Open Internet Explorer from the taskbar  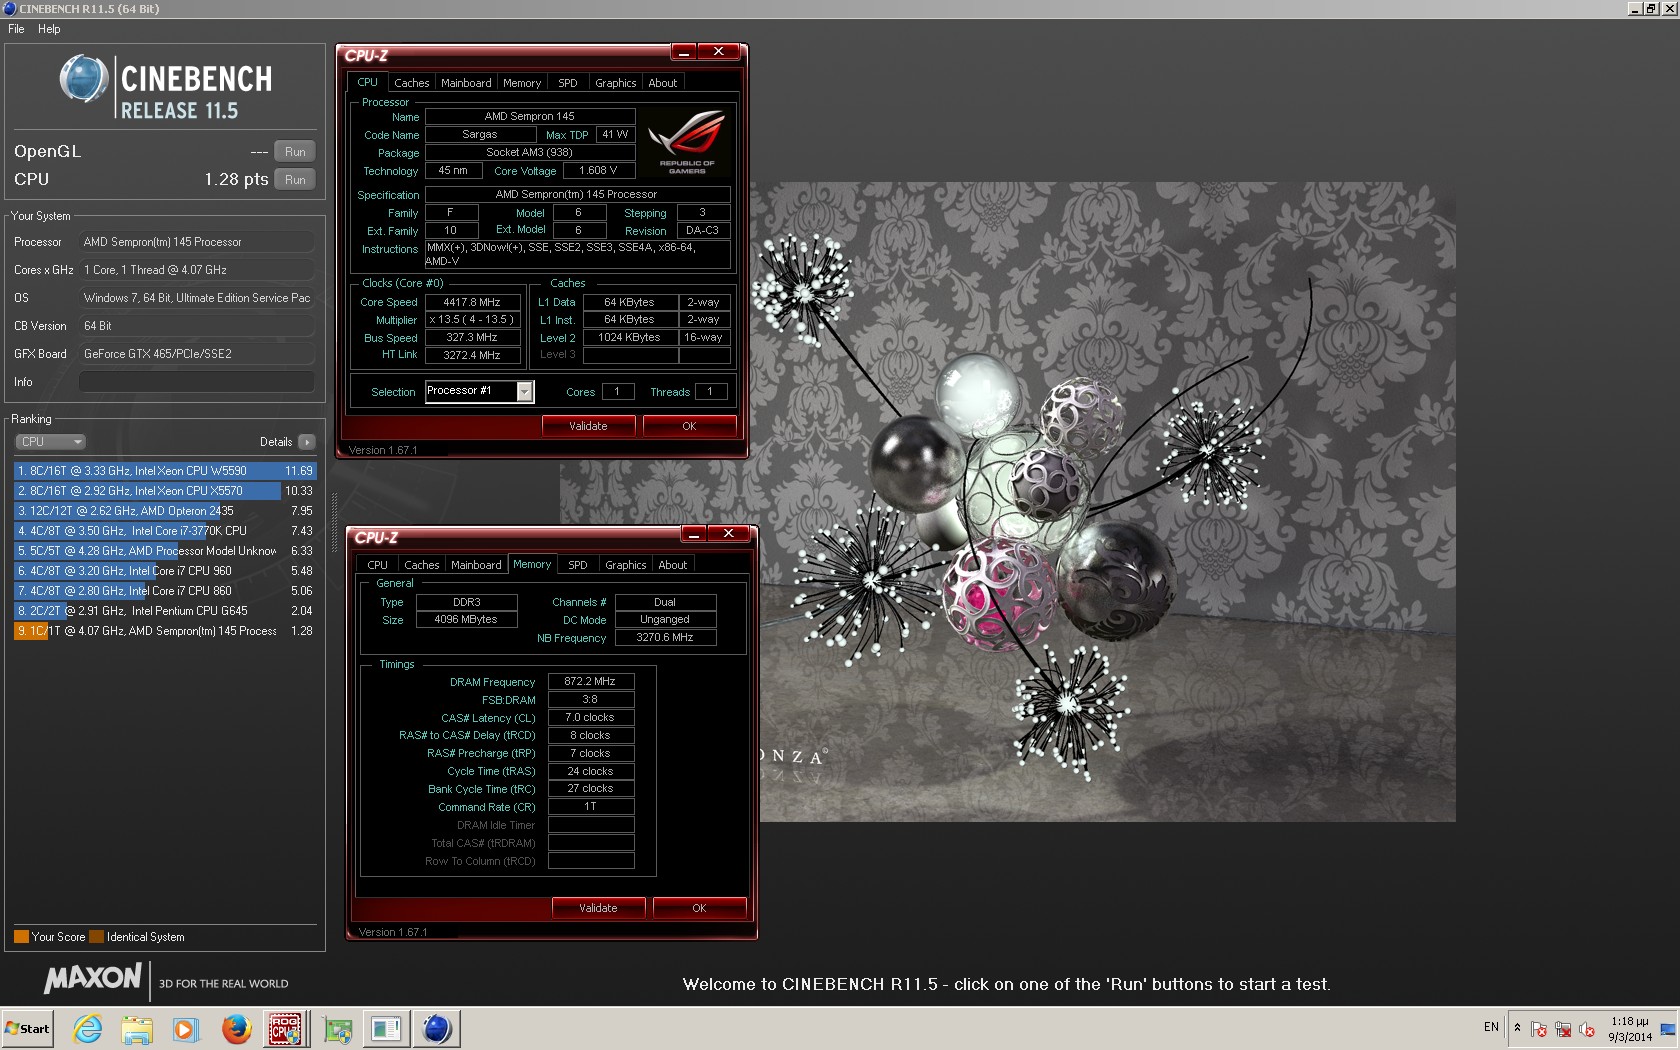coord(88,1029)
